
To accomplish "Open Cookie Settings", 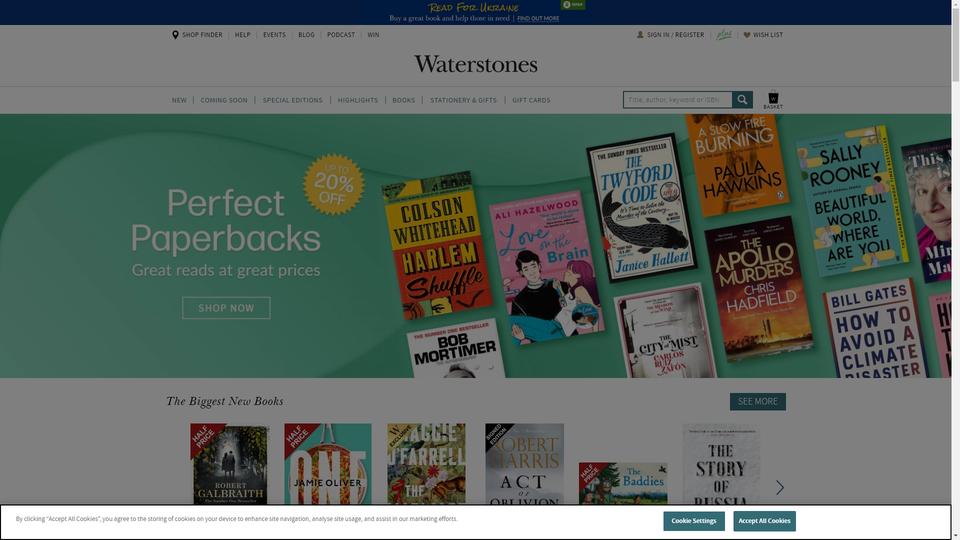I will [694, 521].
